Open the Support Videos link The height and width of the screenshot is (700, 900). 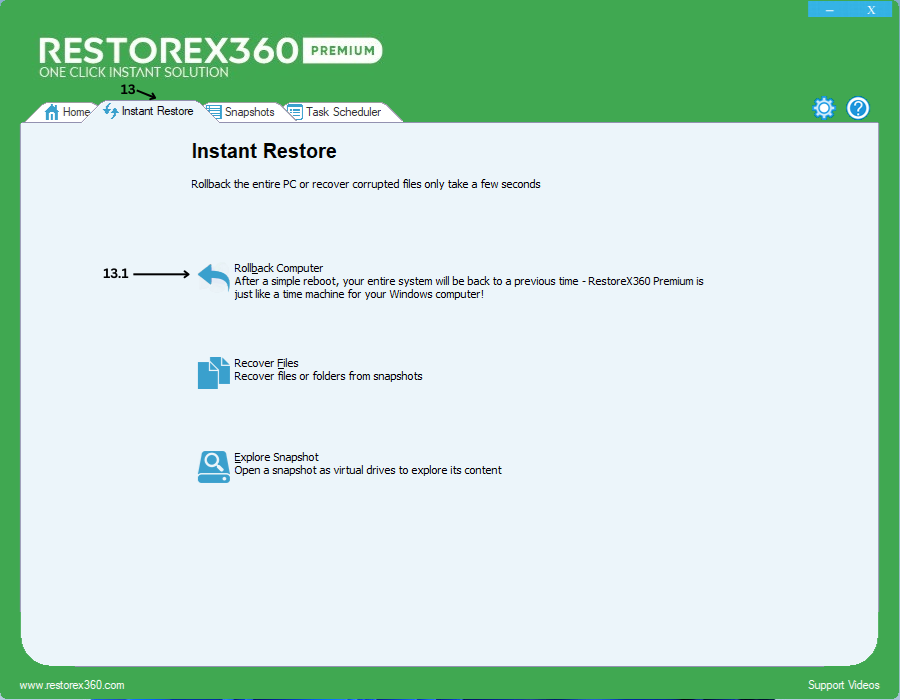(x=843, y=685)
